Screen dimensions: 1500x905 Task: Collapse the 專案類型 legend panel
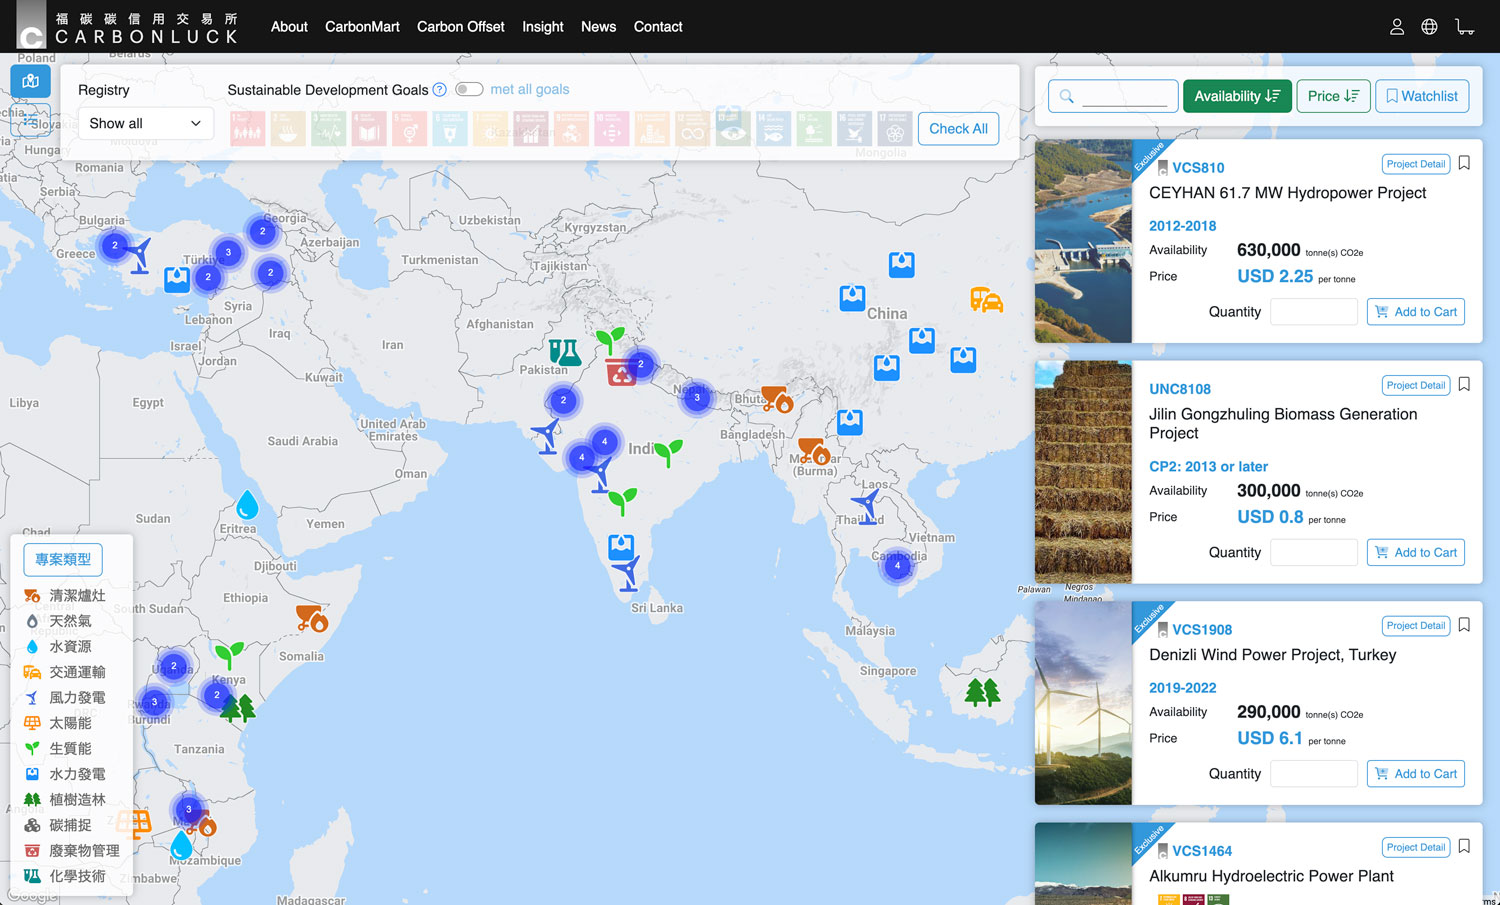click(63, 559)
